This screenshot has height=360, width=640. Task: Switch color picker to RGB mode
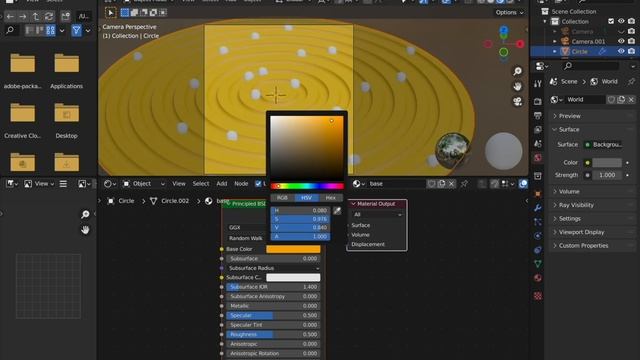tap(282, 198)
